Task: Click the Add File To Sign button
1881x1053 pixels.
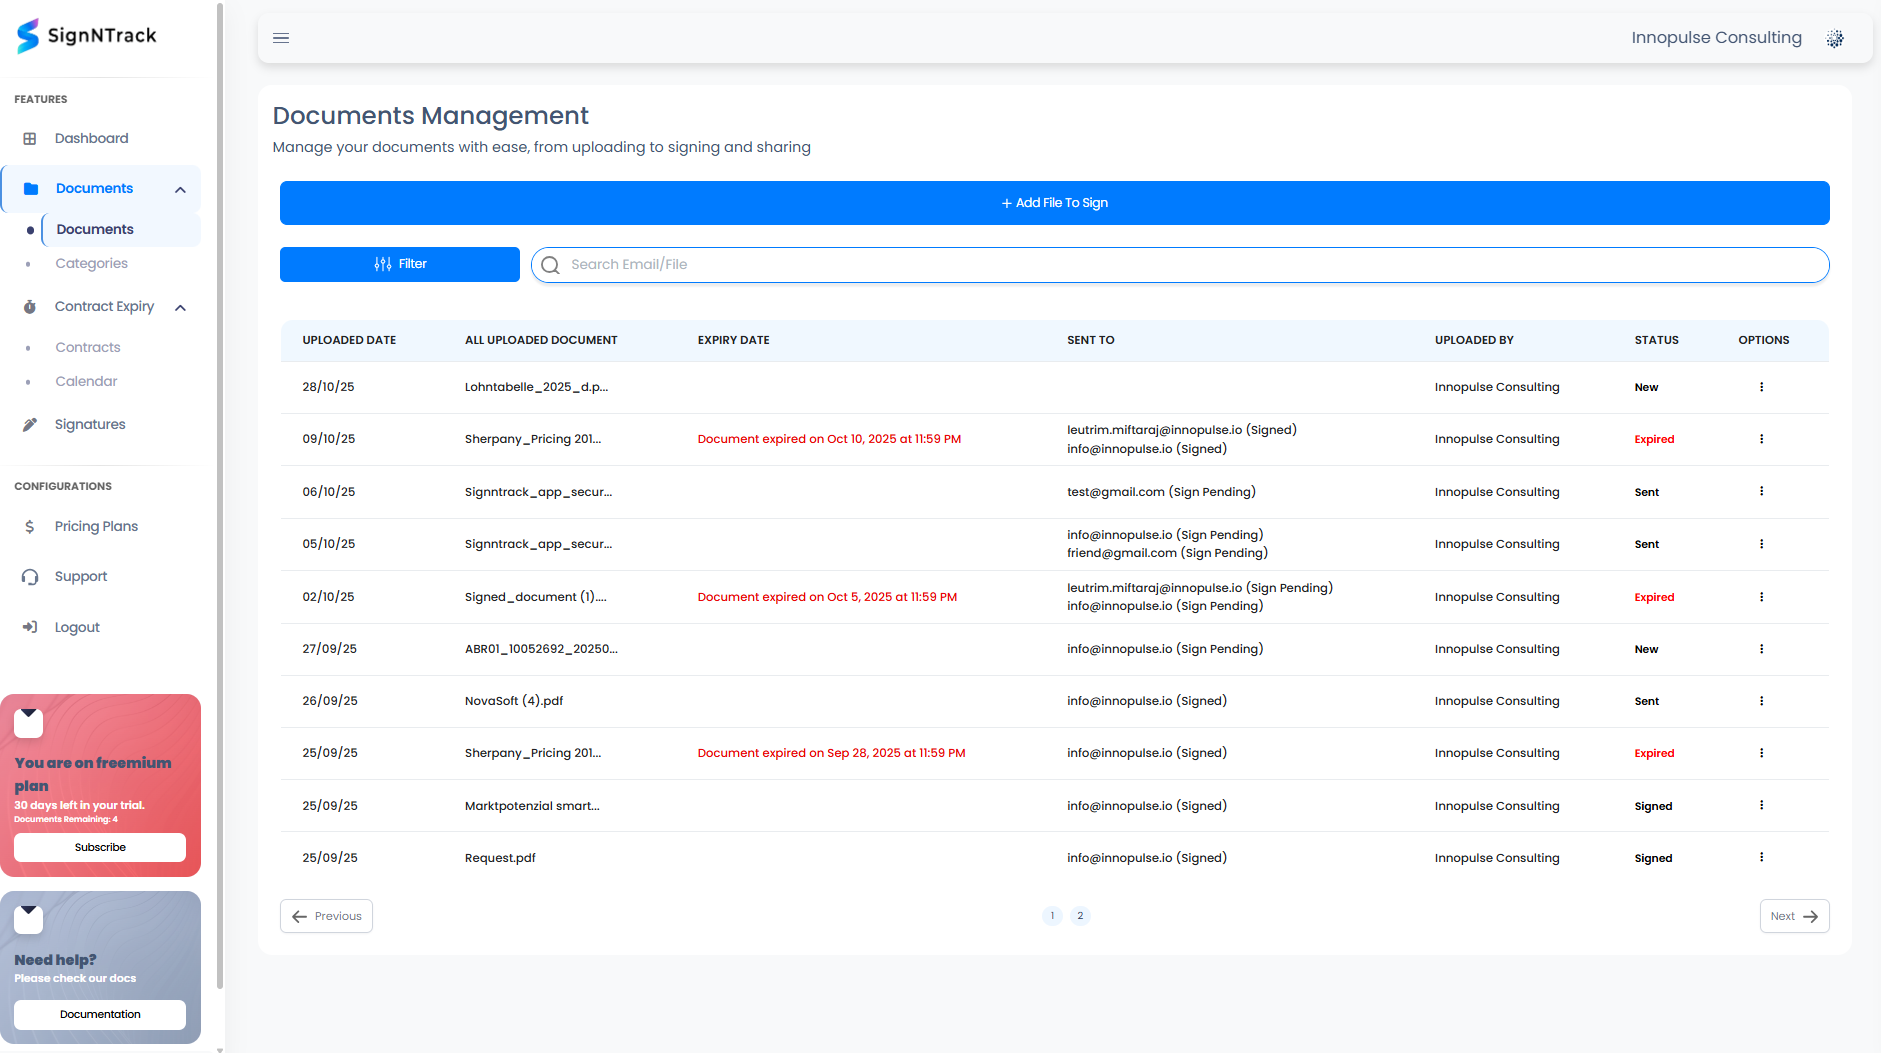Action: (1055, 202)
